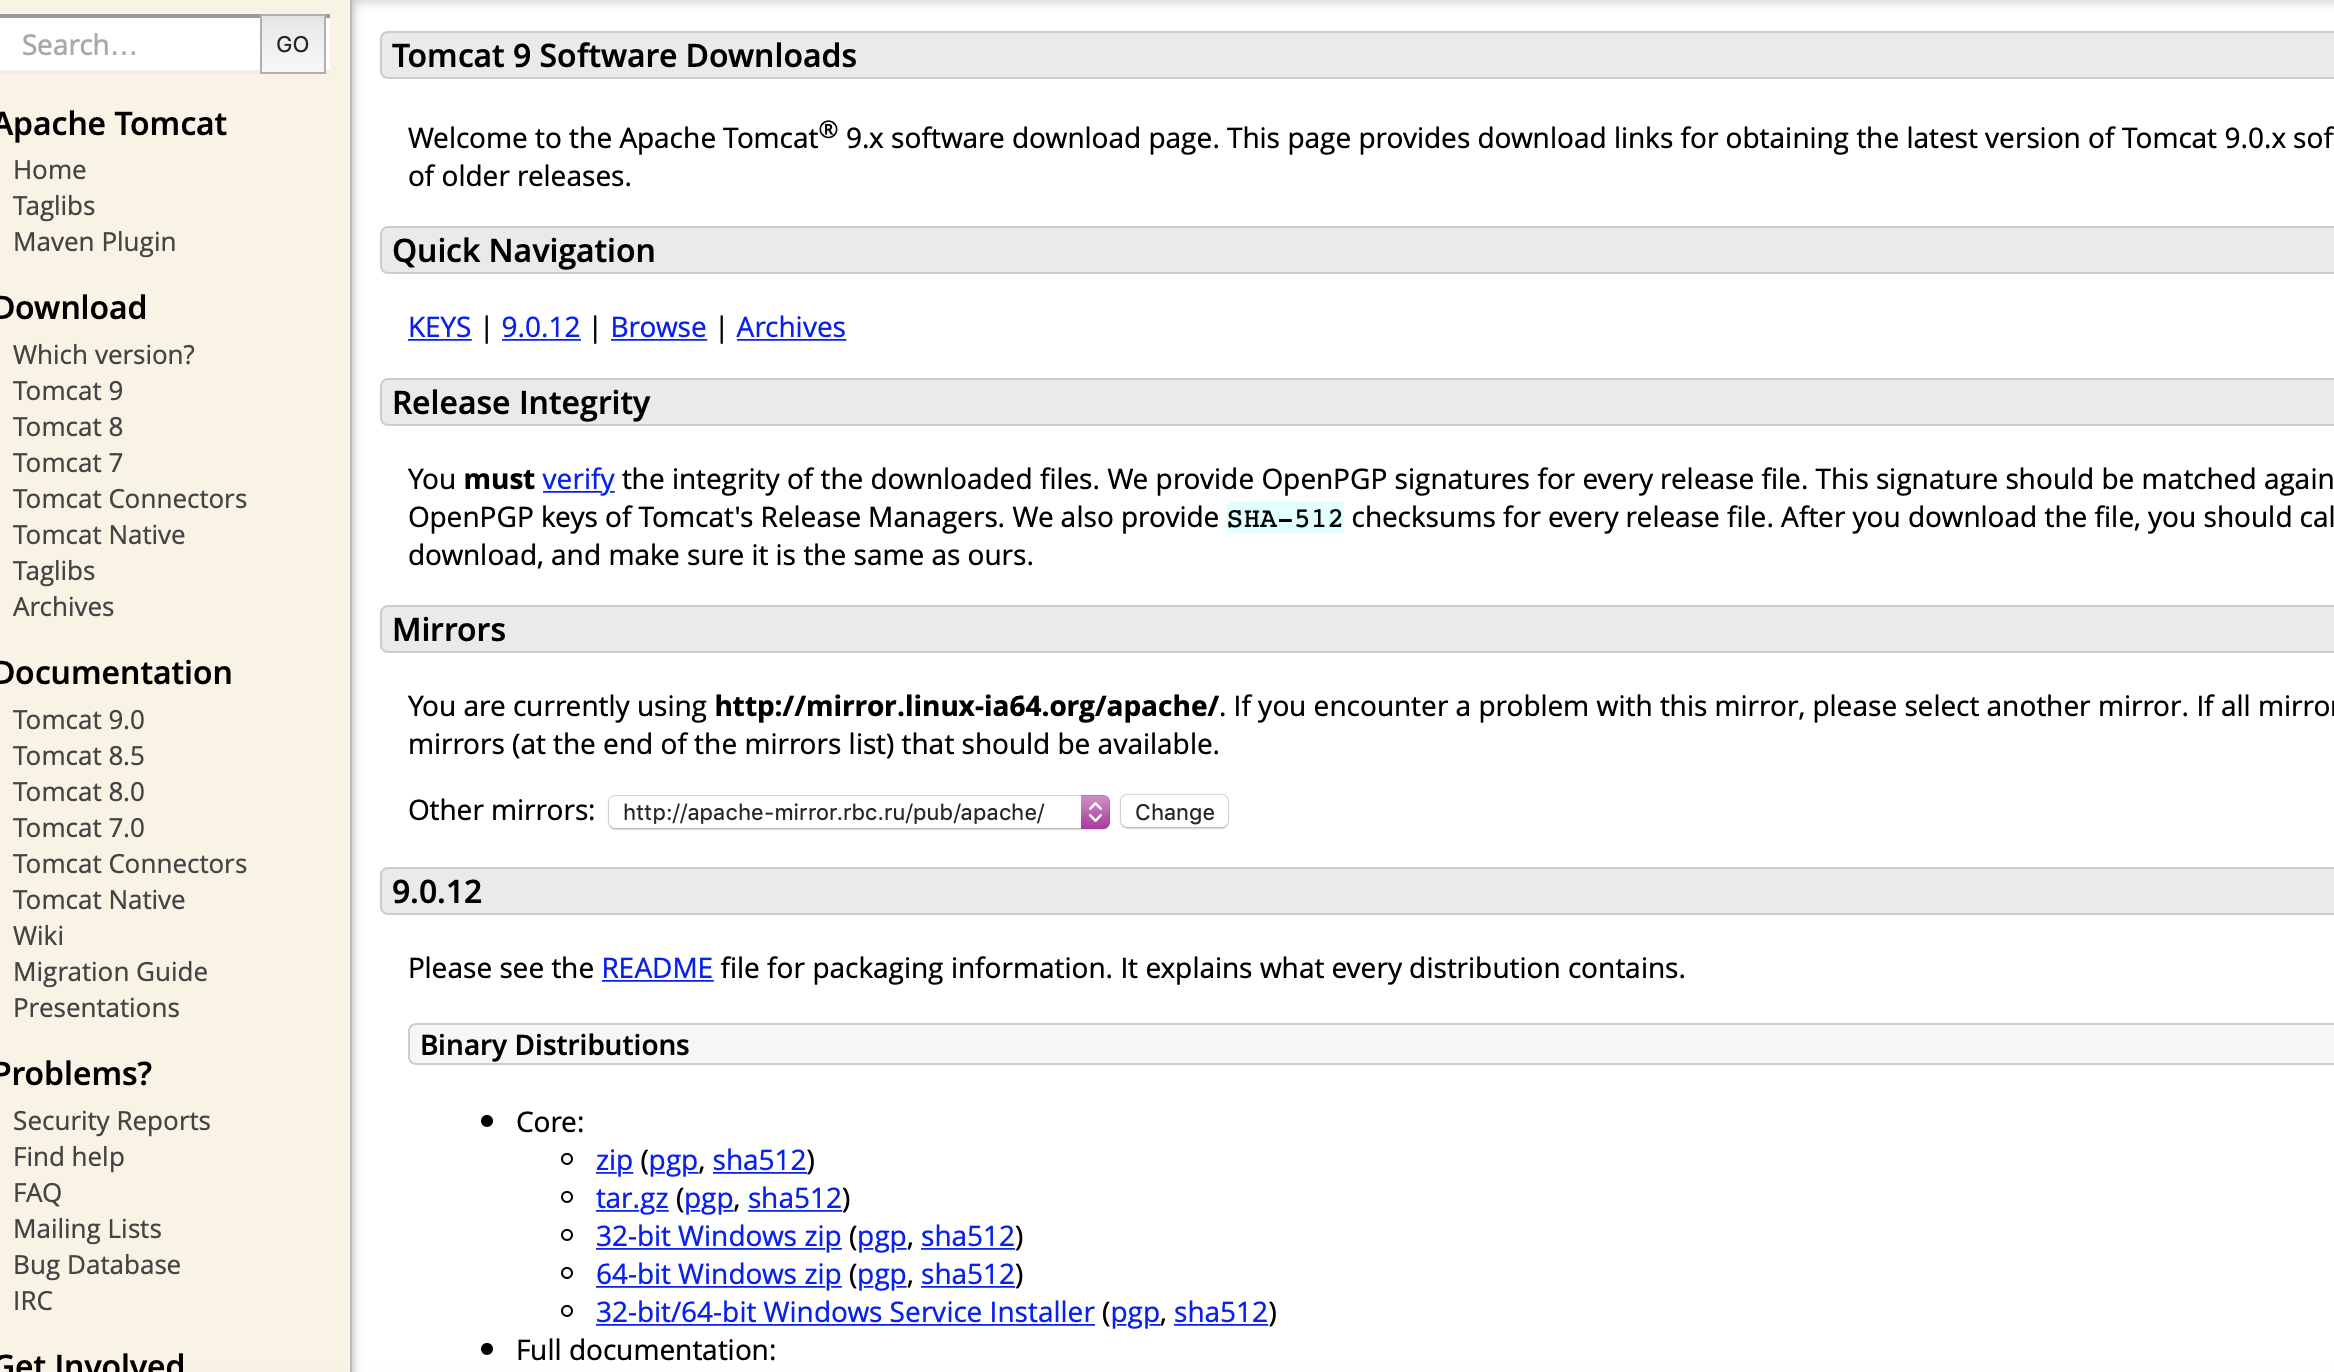Open the Mailing Lists link
The width and height of the screenshot is (2334, 1372).
click(x=87, y=1229)
